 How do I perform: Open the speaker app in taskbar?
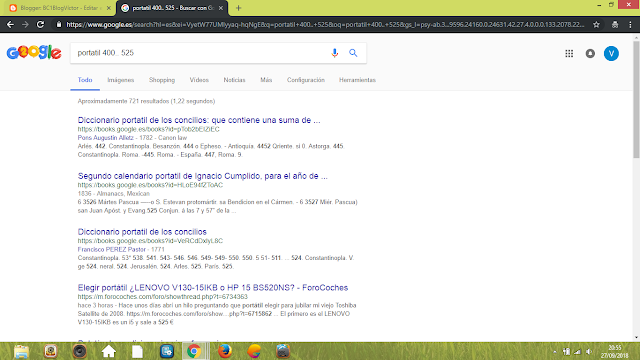click(80, 351)
